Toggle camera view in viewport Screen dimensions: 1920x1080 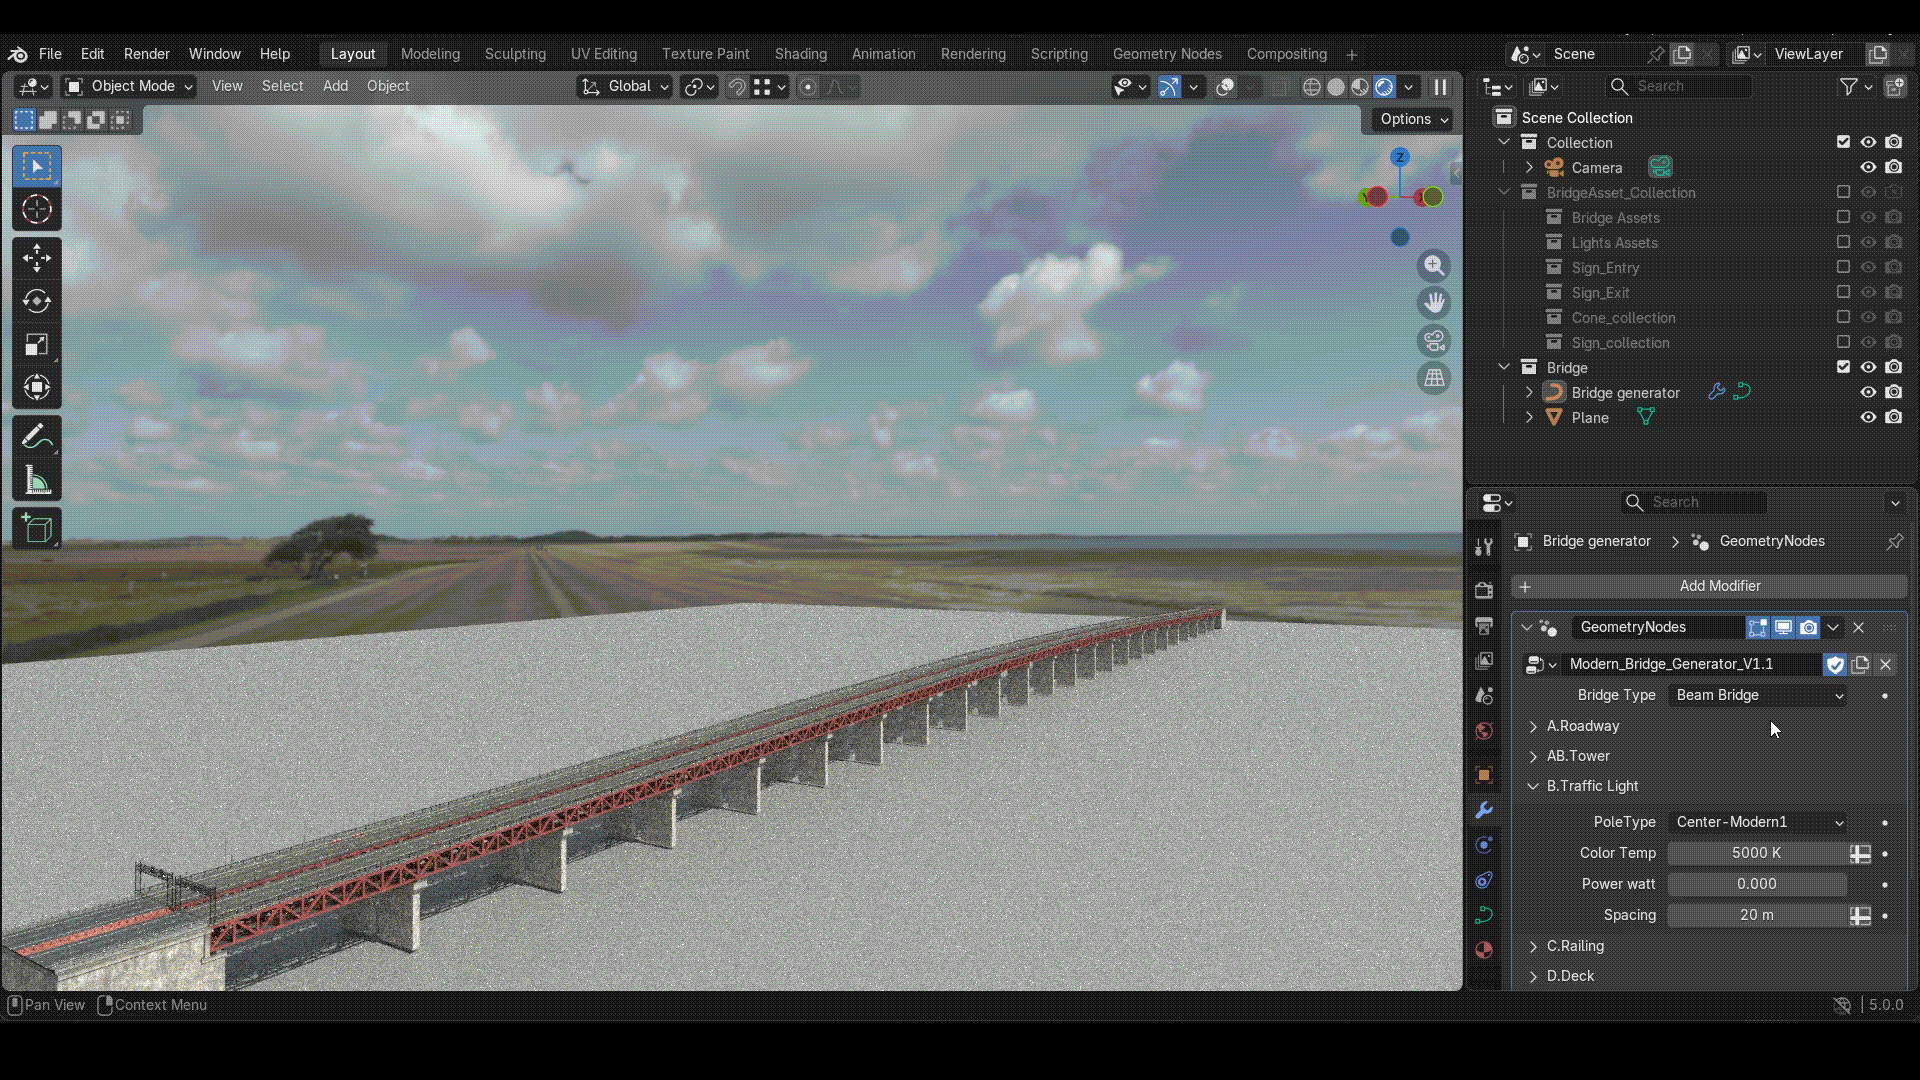[1434, 341]
